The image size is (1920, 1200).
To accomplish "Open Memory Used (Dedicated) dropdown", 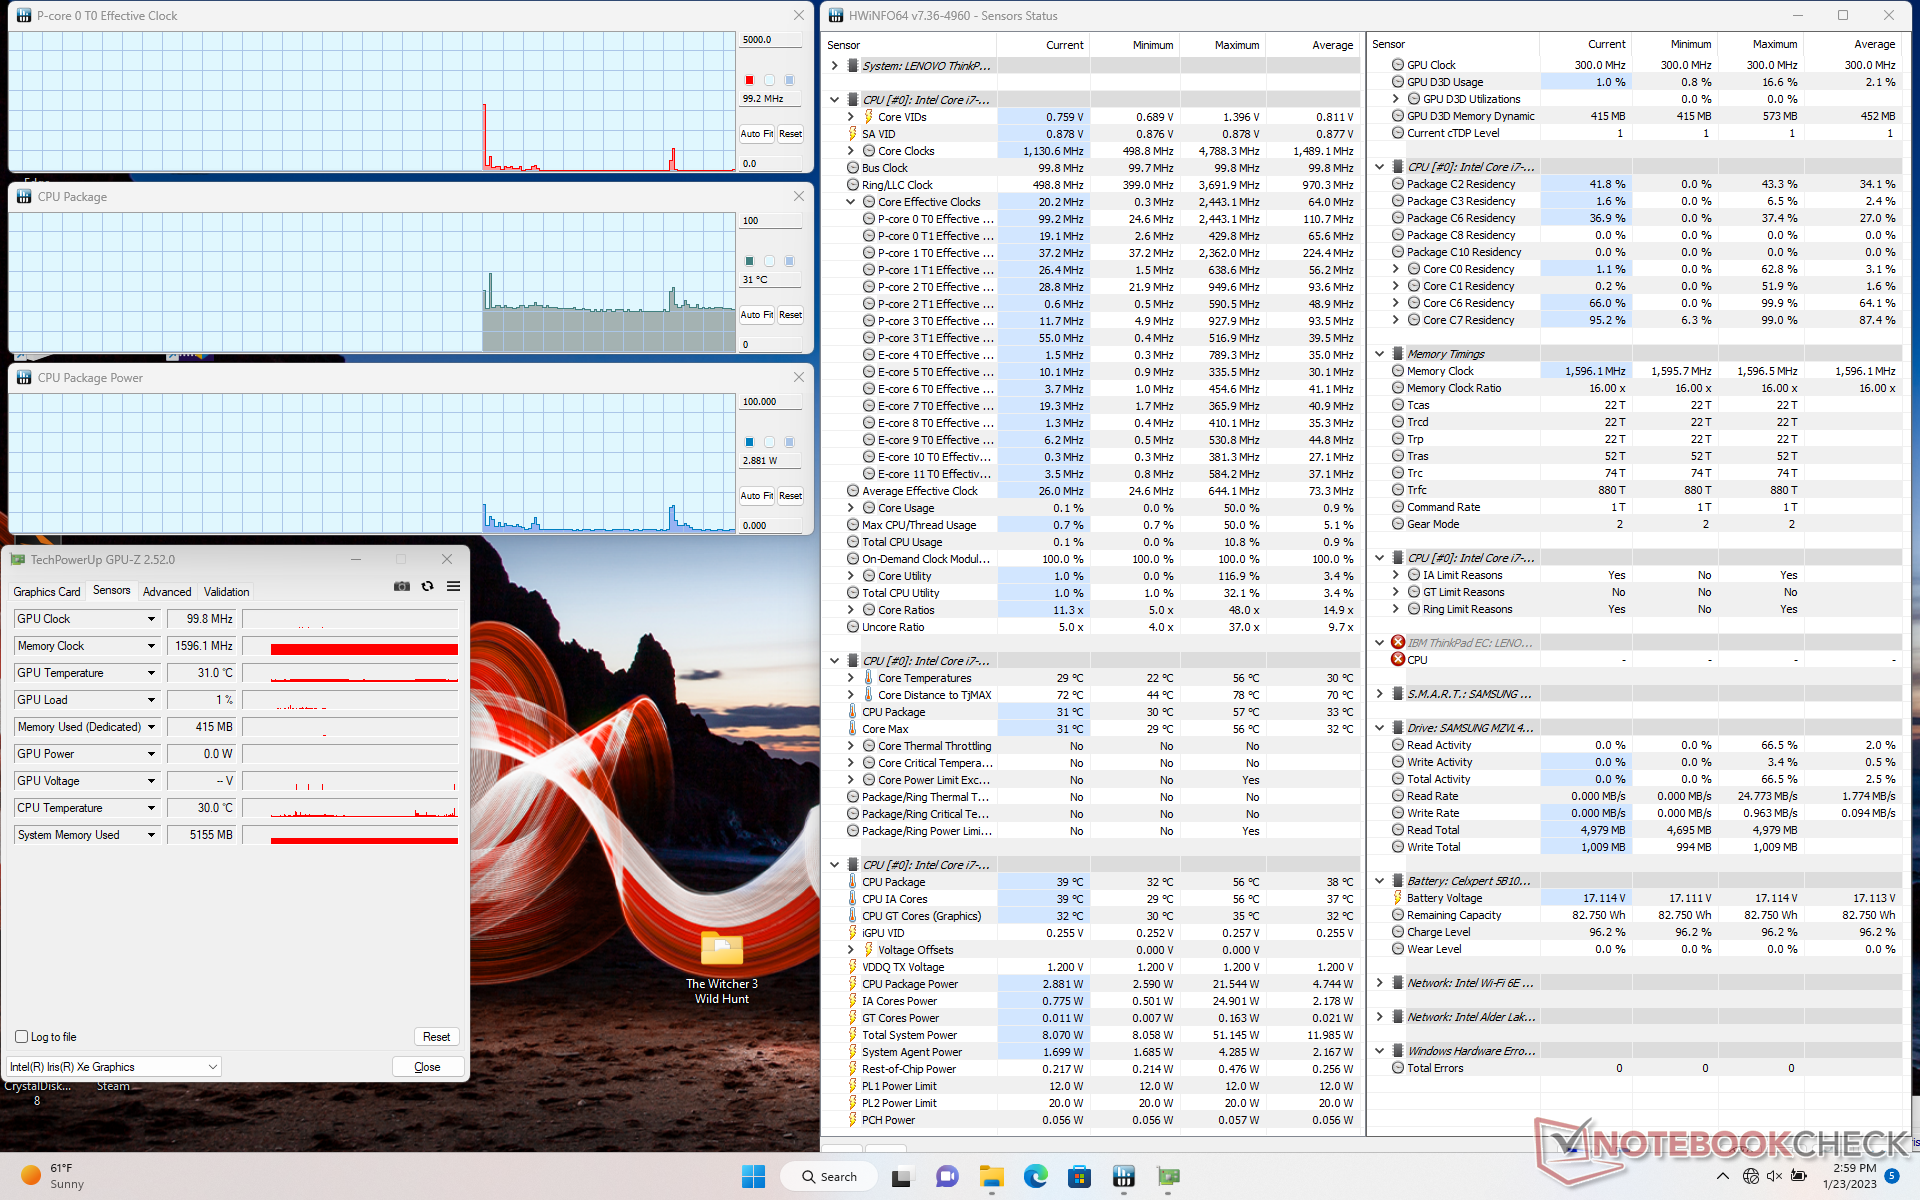I will click(151, 727).
